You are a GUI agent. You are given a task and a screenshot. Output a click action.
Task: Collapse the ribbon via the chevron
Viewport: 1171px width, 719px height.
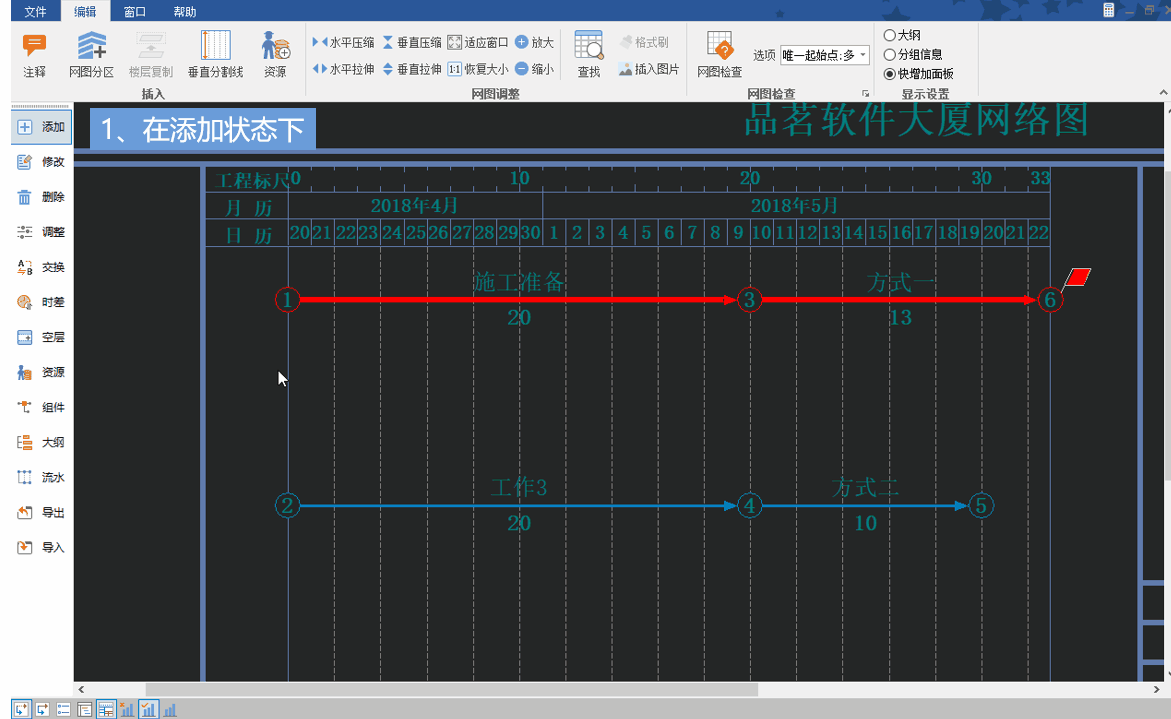(1163, 93)
